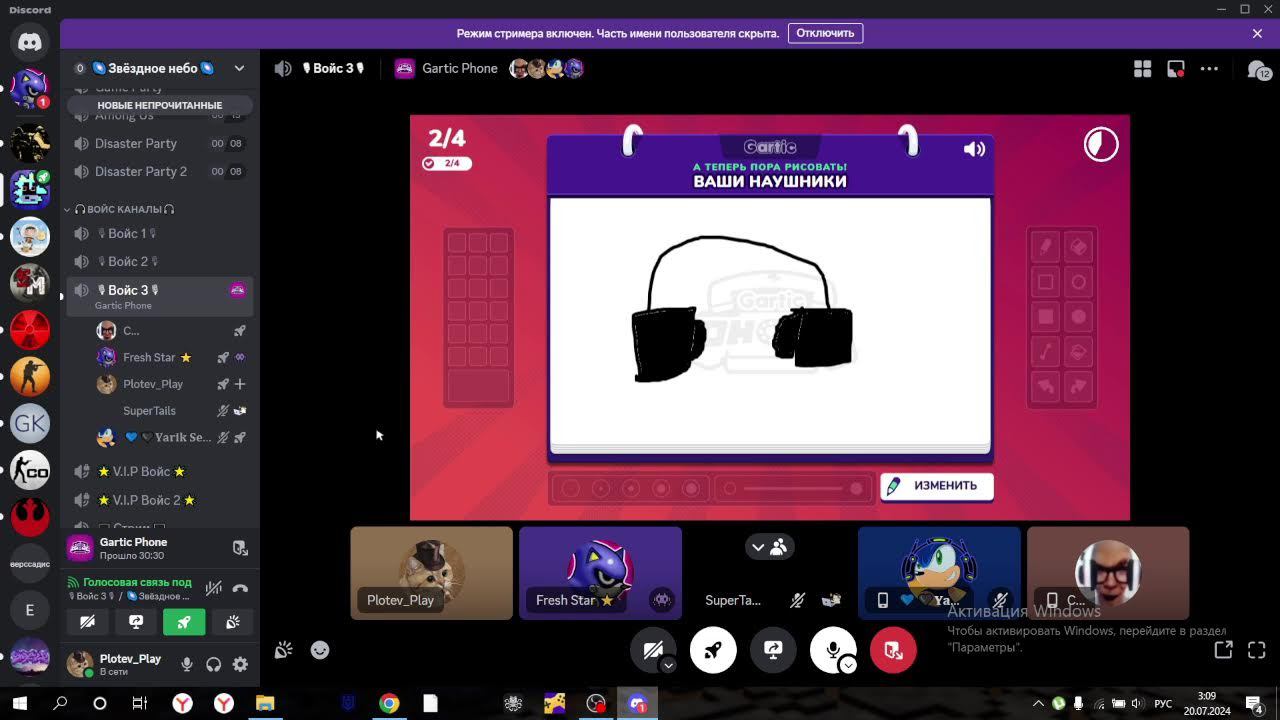The width and height of the screenshot is (1280, 720).
Task: Expand the Звёздное небо server menu
Action: pyautogui.click(x=239, y=68)
